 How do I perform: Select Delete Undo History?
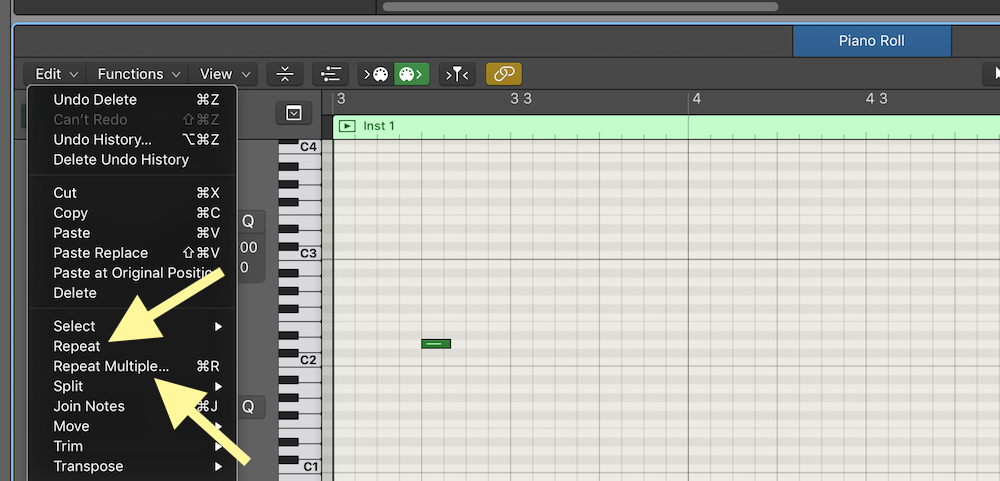click(x=132, y=159)
